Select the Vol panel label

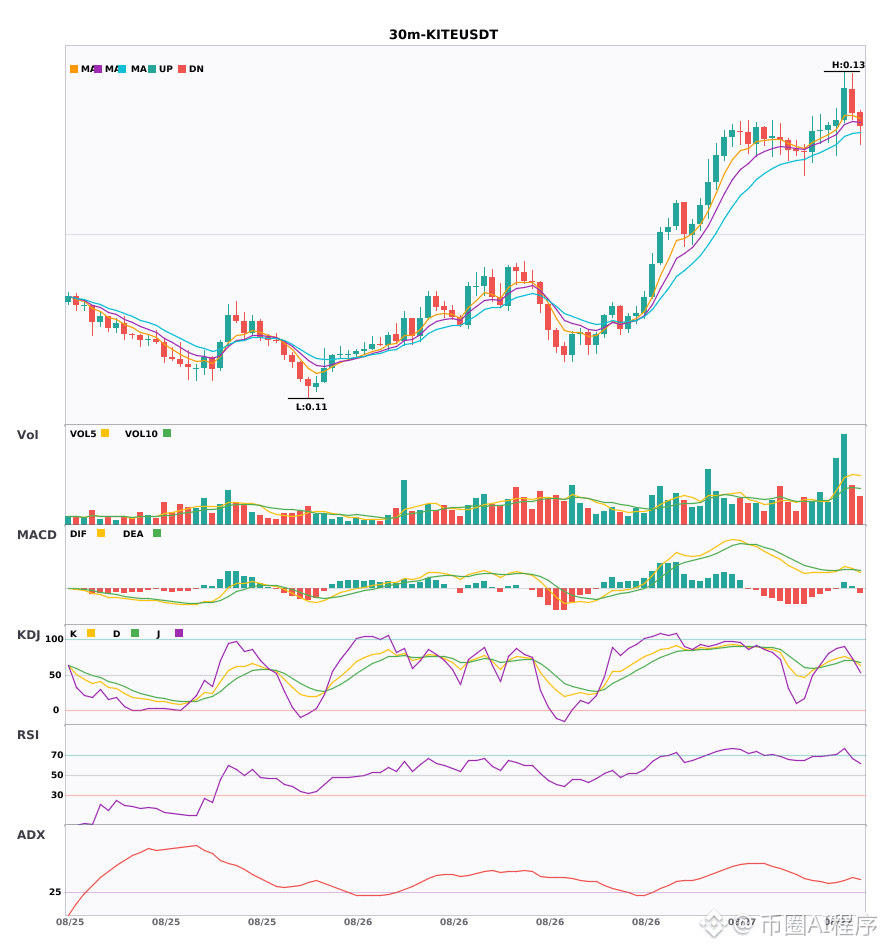tap(27, 435)
